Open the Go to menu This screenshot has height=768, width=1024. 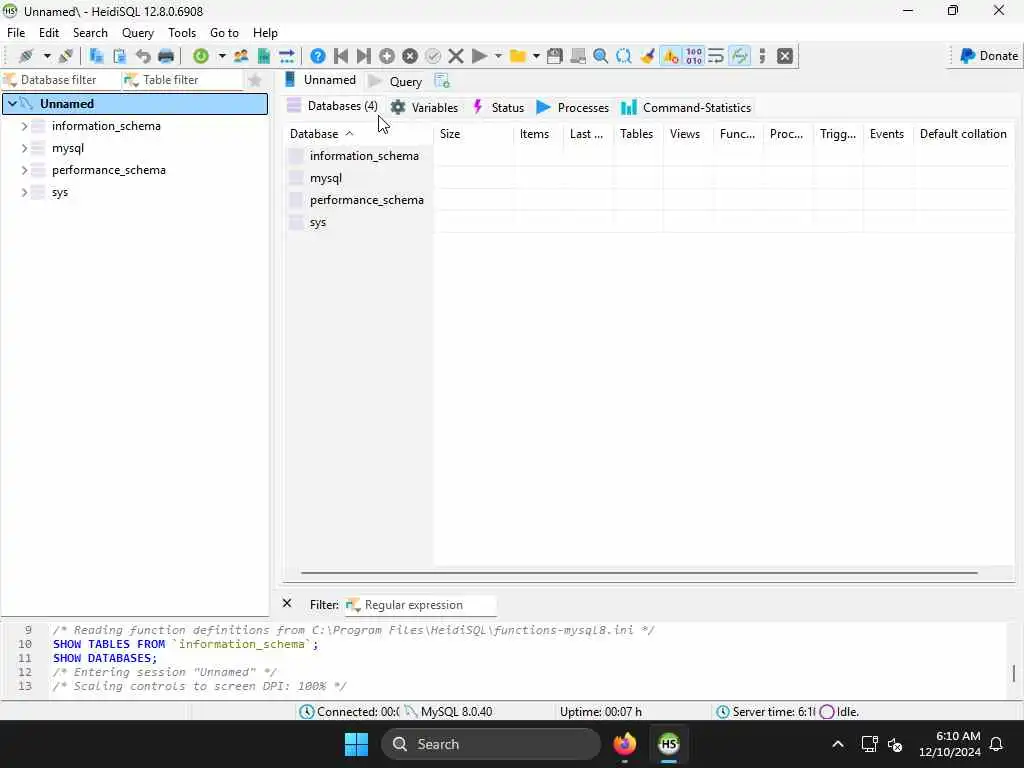pos(224,33)
